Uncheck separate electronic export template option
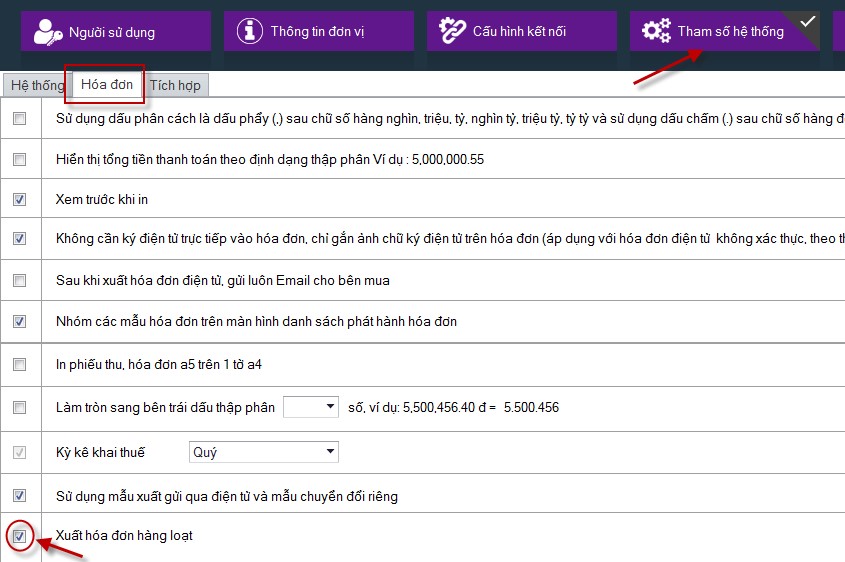 pyautogui.click(x=20, y=495)
